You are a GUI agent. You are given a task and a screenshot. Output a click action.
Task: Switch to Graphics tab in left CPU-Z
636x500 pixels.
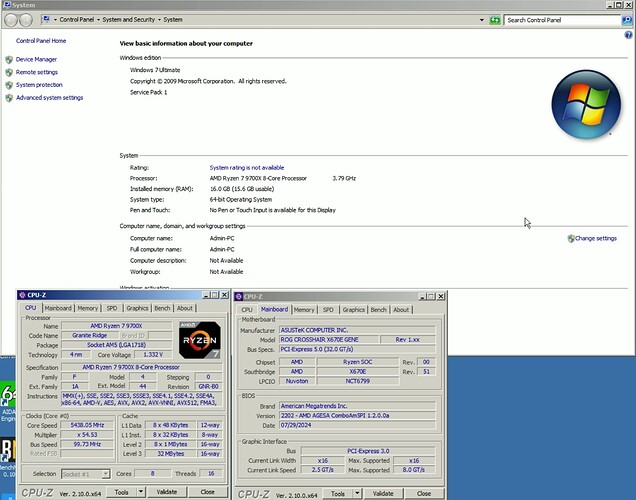click(137, 308)
